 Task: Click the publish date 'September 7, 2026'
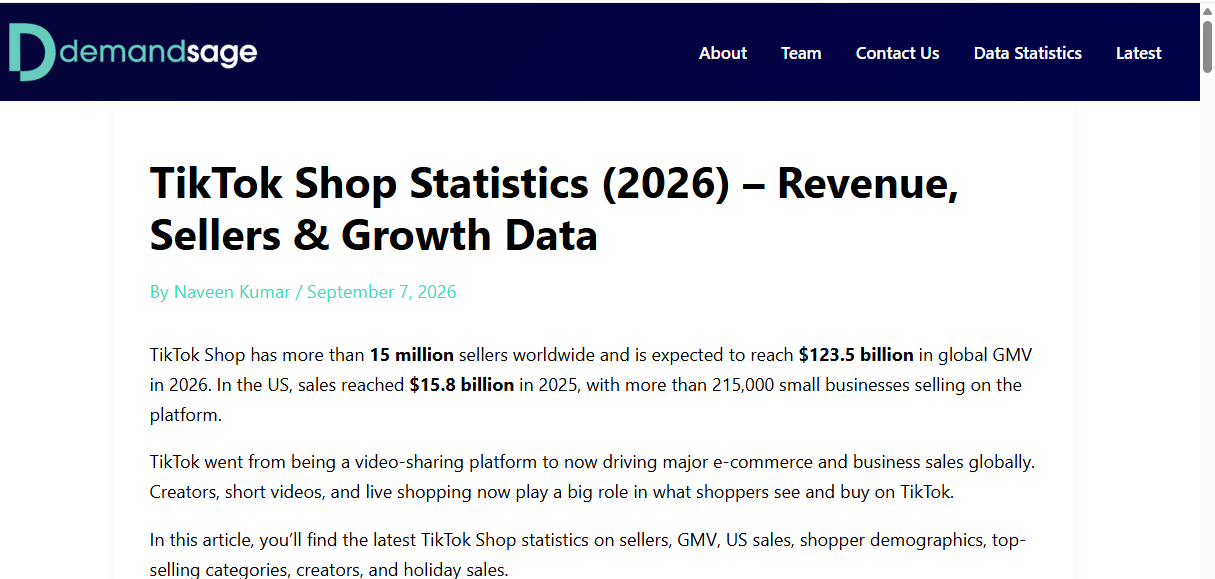click(x=381, y=292)
